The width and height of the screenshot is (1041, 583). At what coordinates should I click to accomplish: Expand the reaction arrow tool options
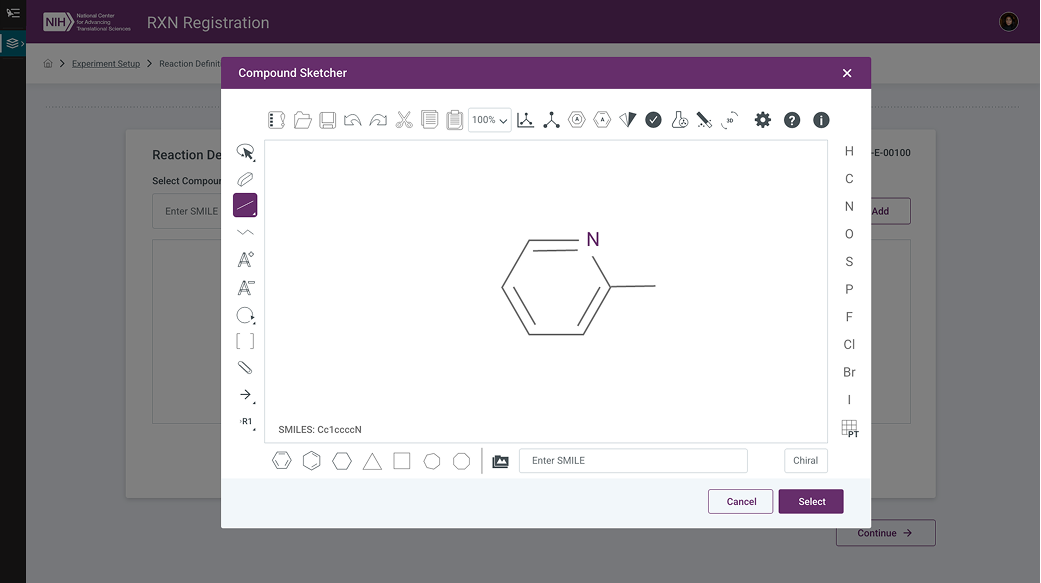pos(246,395)
